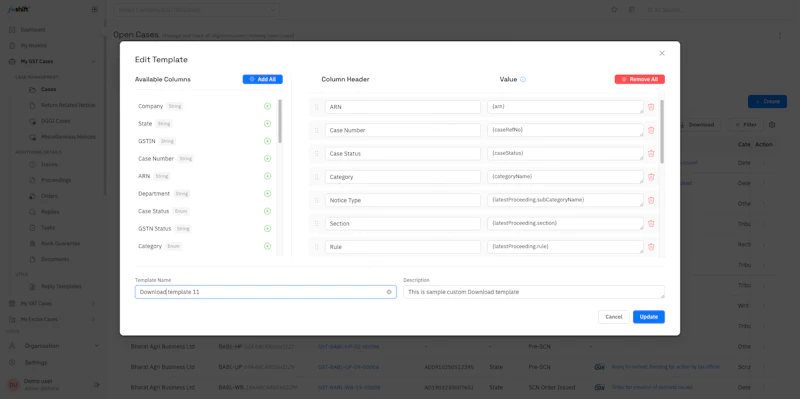Delete the Notice Type column row
This screenshot has width=800, height=399.
tap(651, 200)
